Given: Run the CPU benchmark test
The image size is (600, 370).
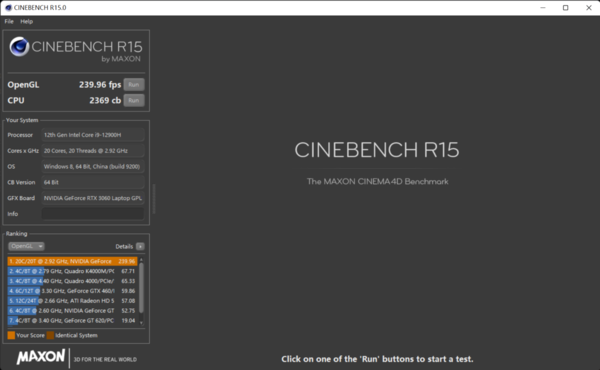Looking at the screenshot, I should point(134,100).
